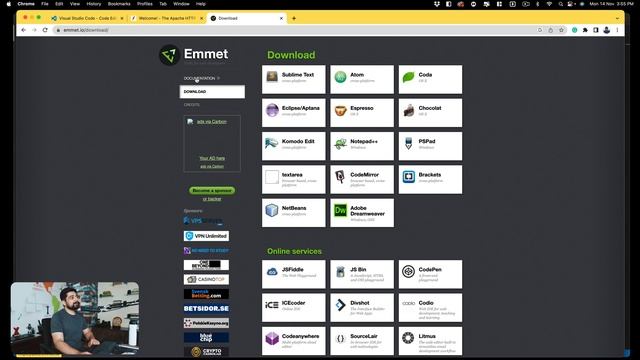Screen dimensions: 640x360
Task: Follow the 'or backer' link
Action: [212, 199]
